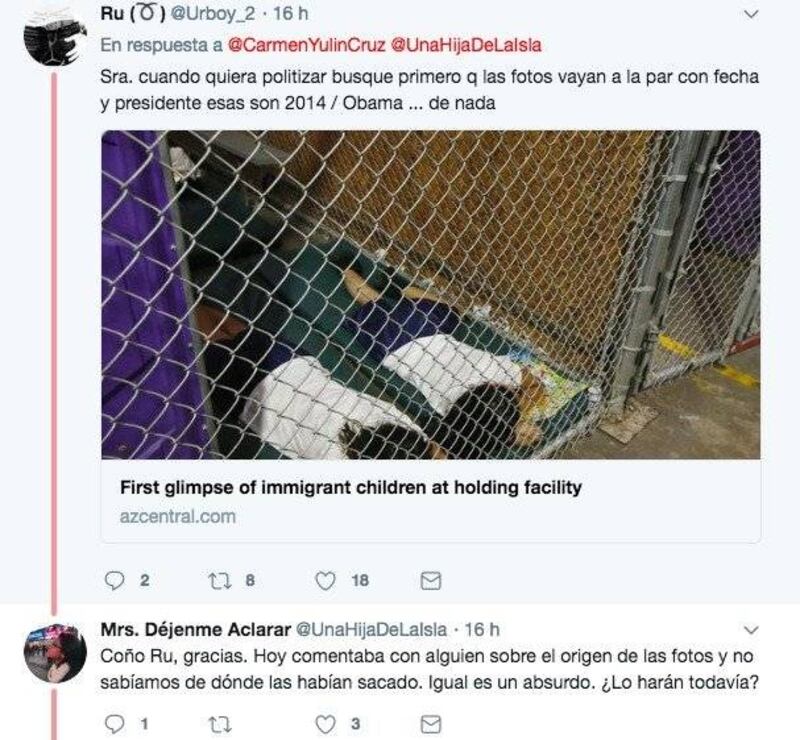The width and height of the screenshot is (800, 740).
Task: Open @UnaHijaDeLaIsla mention in reply header
Action: click(x=466, y=45)
